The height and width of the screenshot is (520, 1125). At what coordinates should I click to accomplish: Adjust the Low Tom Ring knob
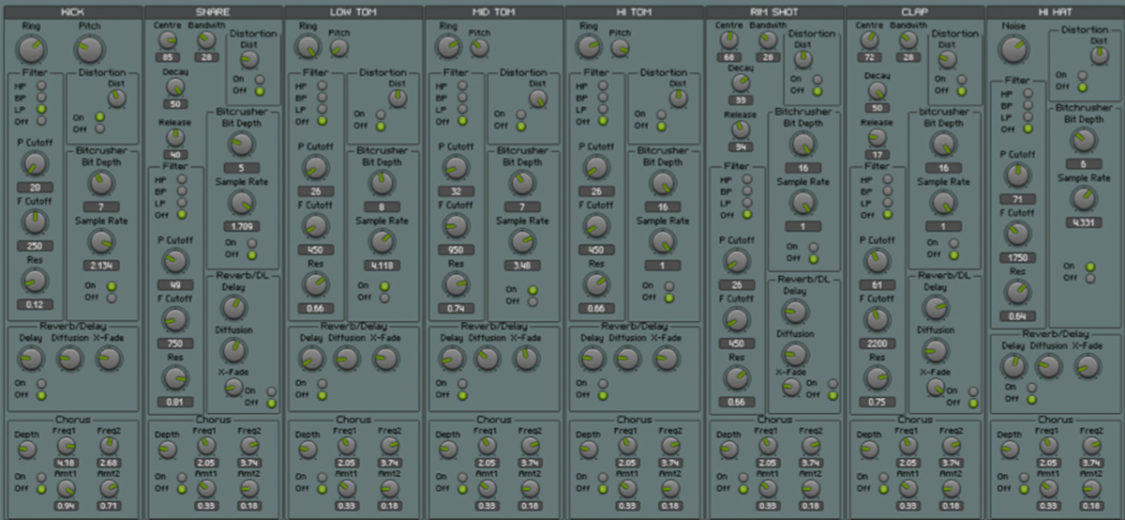(308, 47)
